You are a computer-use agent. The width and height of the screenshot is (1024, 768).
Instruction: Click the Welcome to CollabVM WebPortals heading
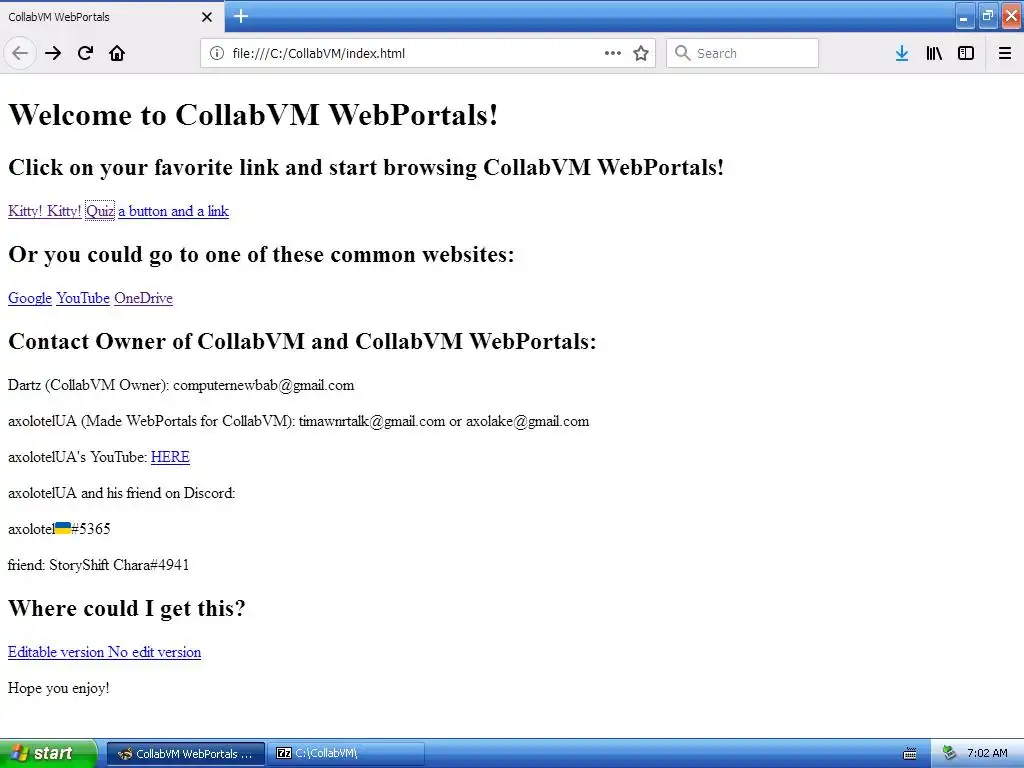coord(253,115)
